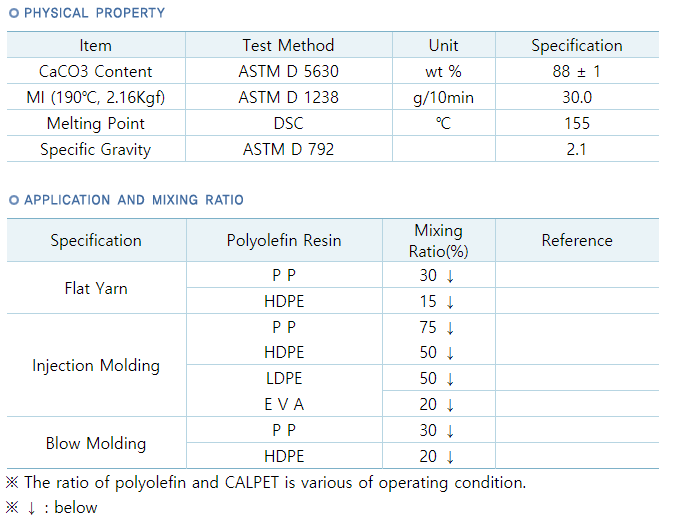Select the Test Method column header
The height and width of the screenshot is (523, 680).
(x=288, y=45)
